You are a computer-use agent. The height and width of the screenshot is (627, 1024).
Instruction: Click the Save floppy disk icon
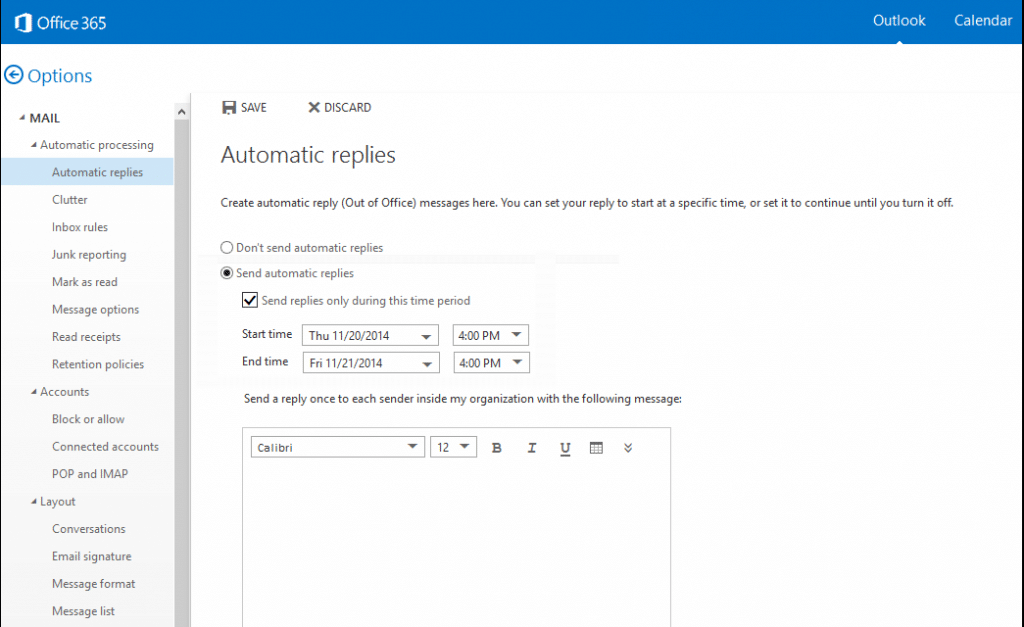(229, 108)
